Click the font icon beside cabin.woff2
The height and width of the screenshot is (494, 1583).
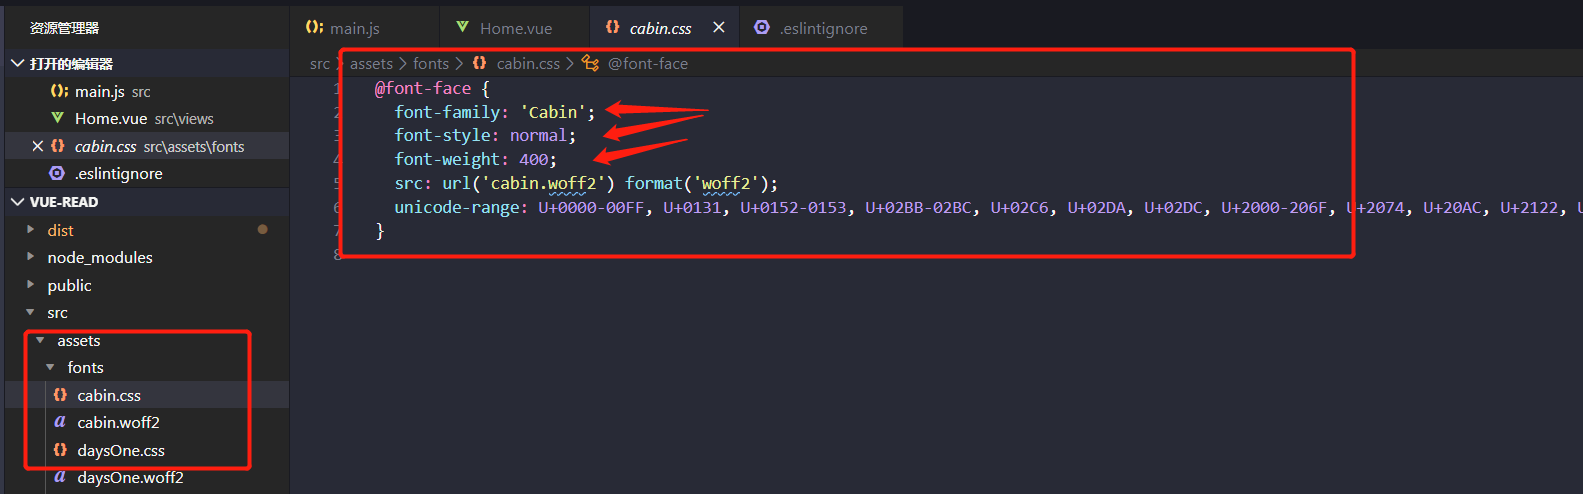[x=60, y=422]
